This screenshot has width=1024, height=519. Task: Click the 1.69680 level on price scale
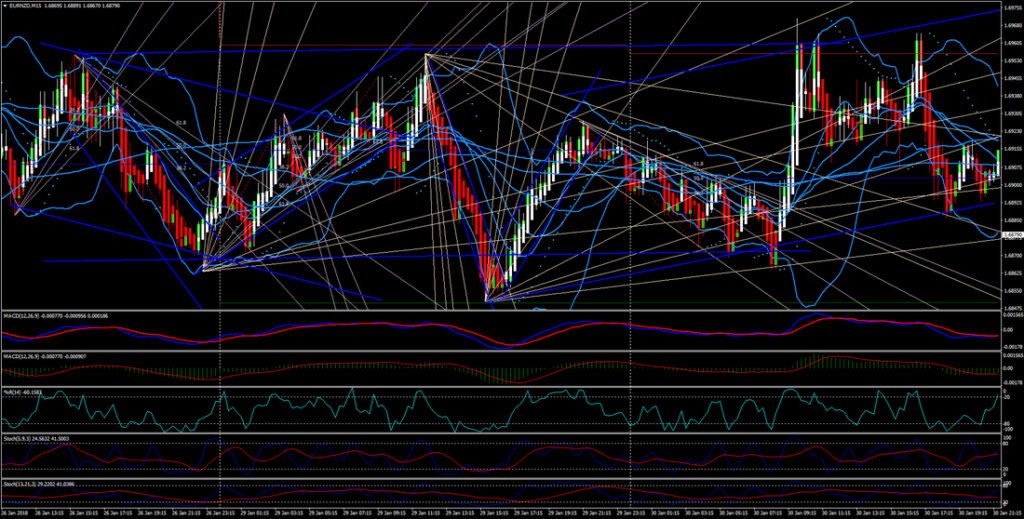coord(1011,27)
